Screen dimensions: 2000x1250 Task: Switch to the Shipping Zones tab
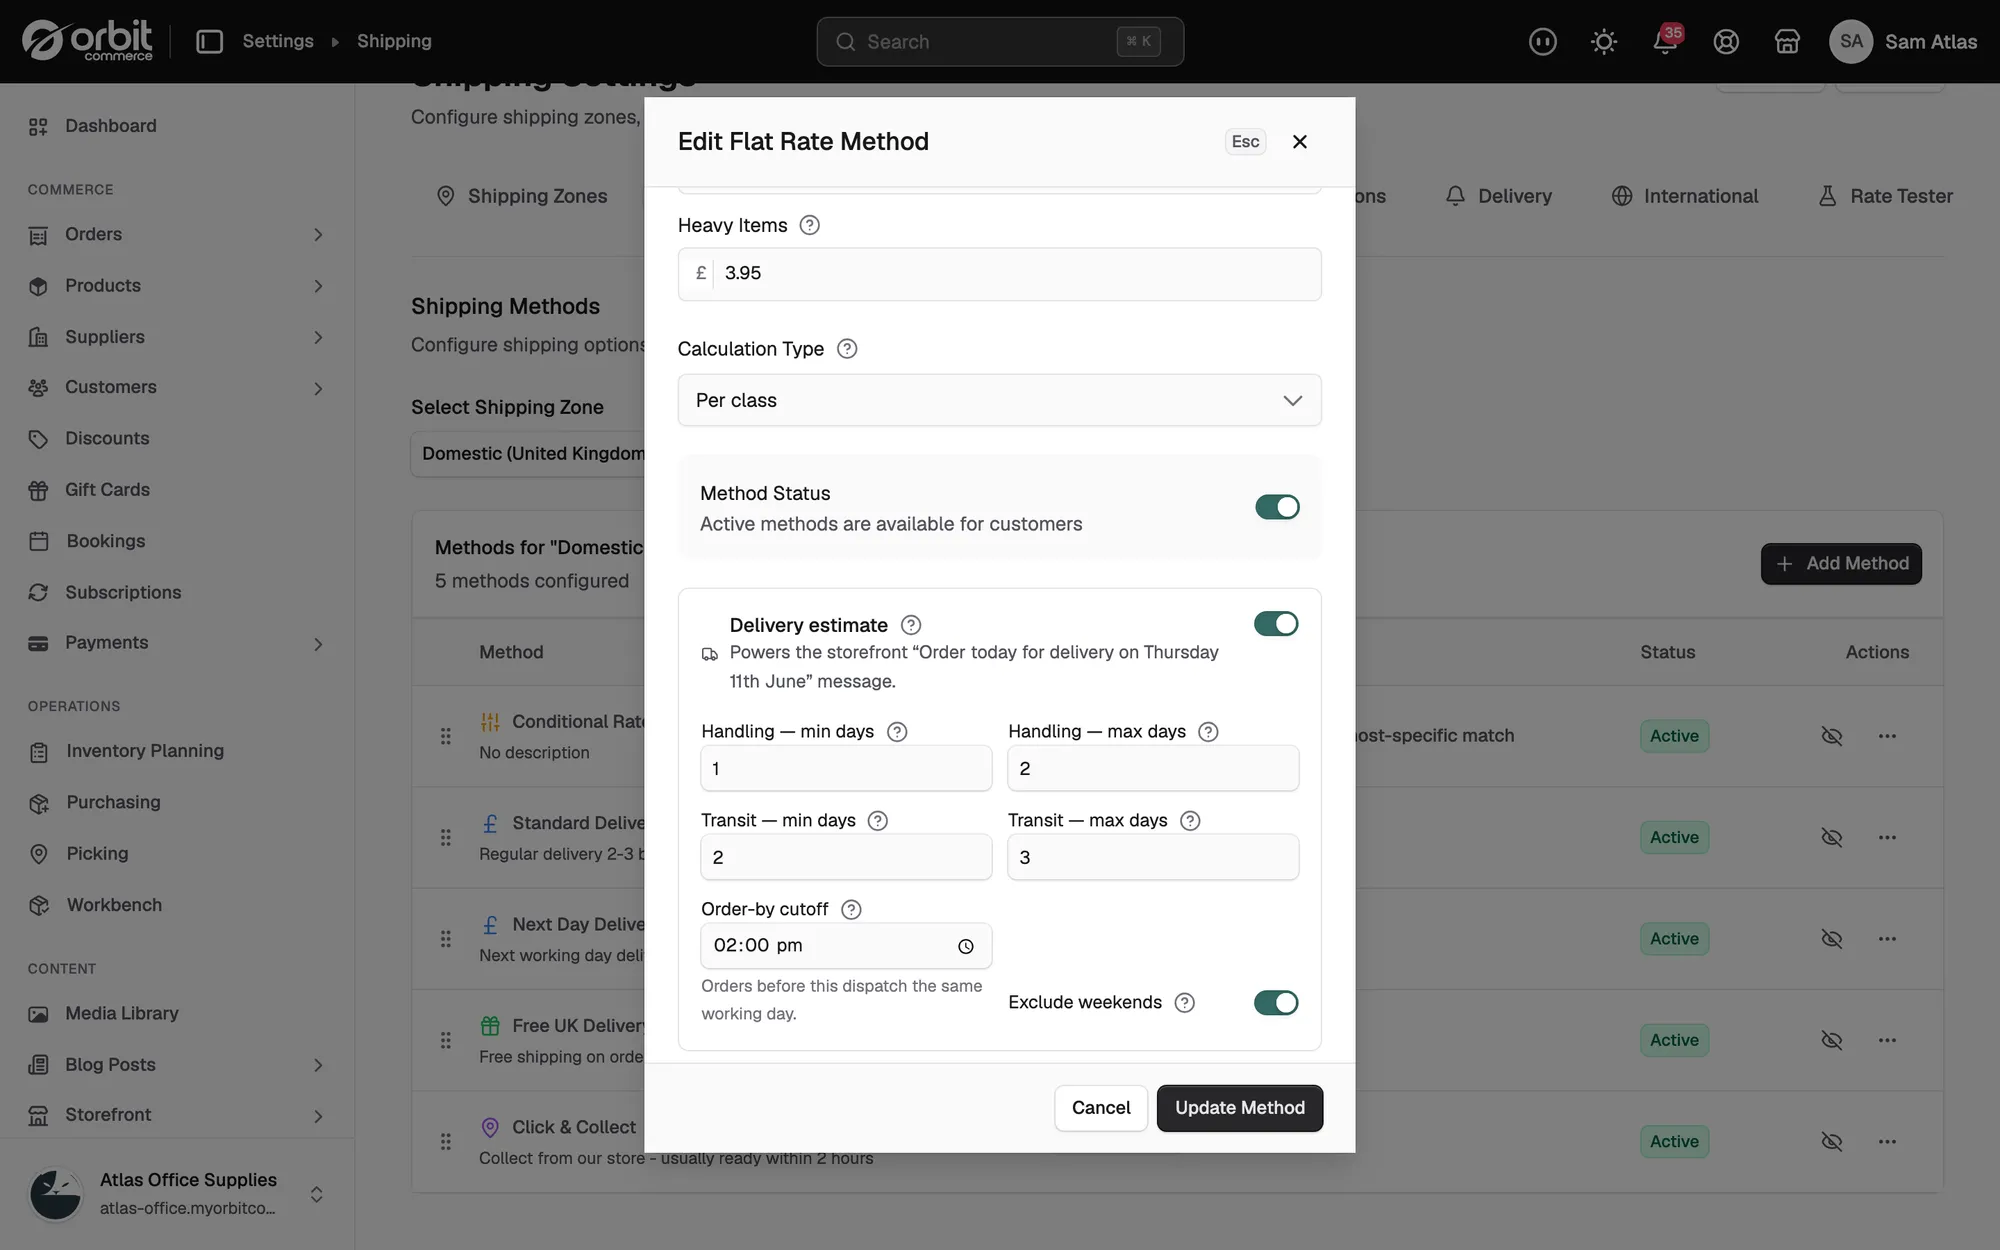pos(522,196)
